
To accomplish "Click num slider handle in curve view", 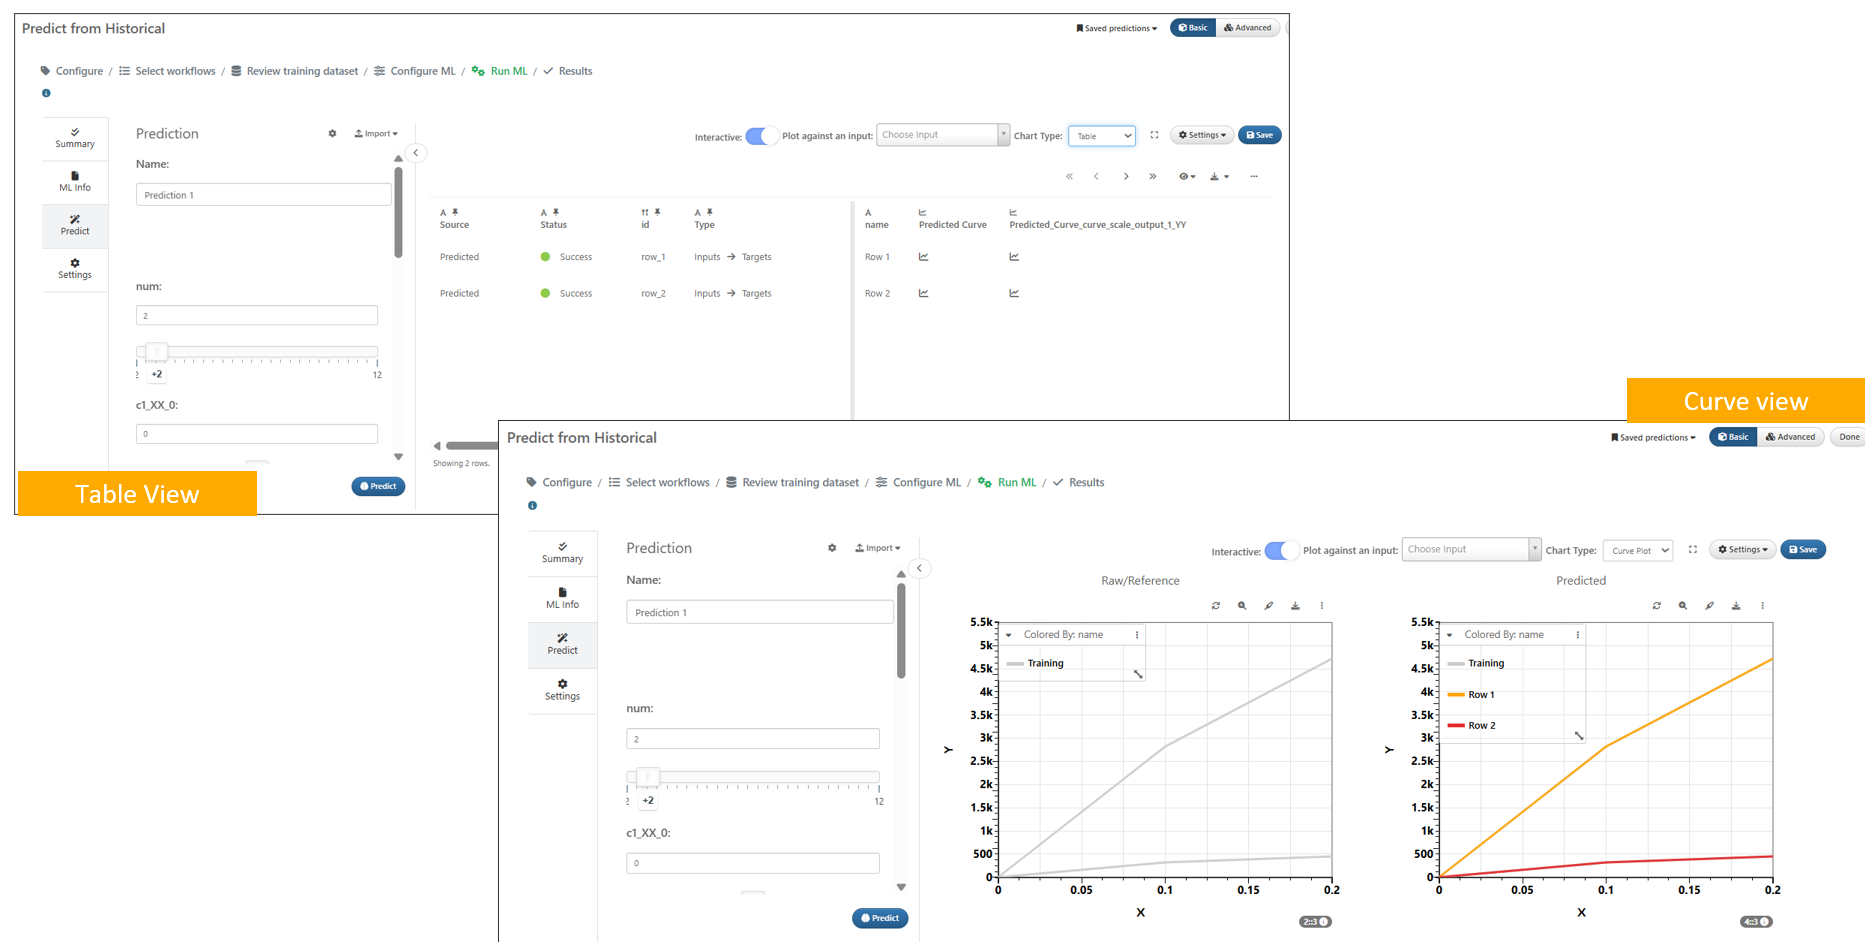I will [648, 777].
